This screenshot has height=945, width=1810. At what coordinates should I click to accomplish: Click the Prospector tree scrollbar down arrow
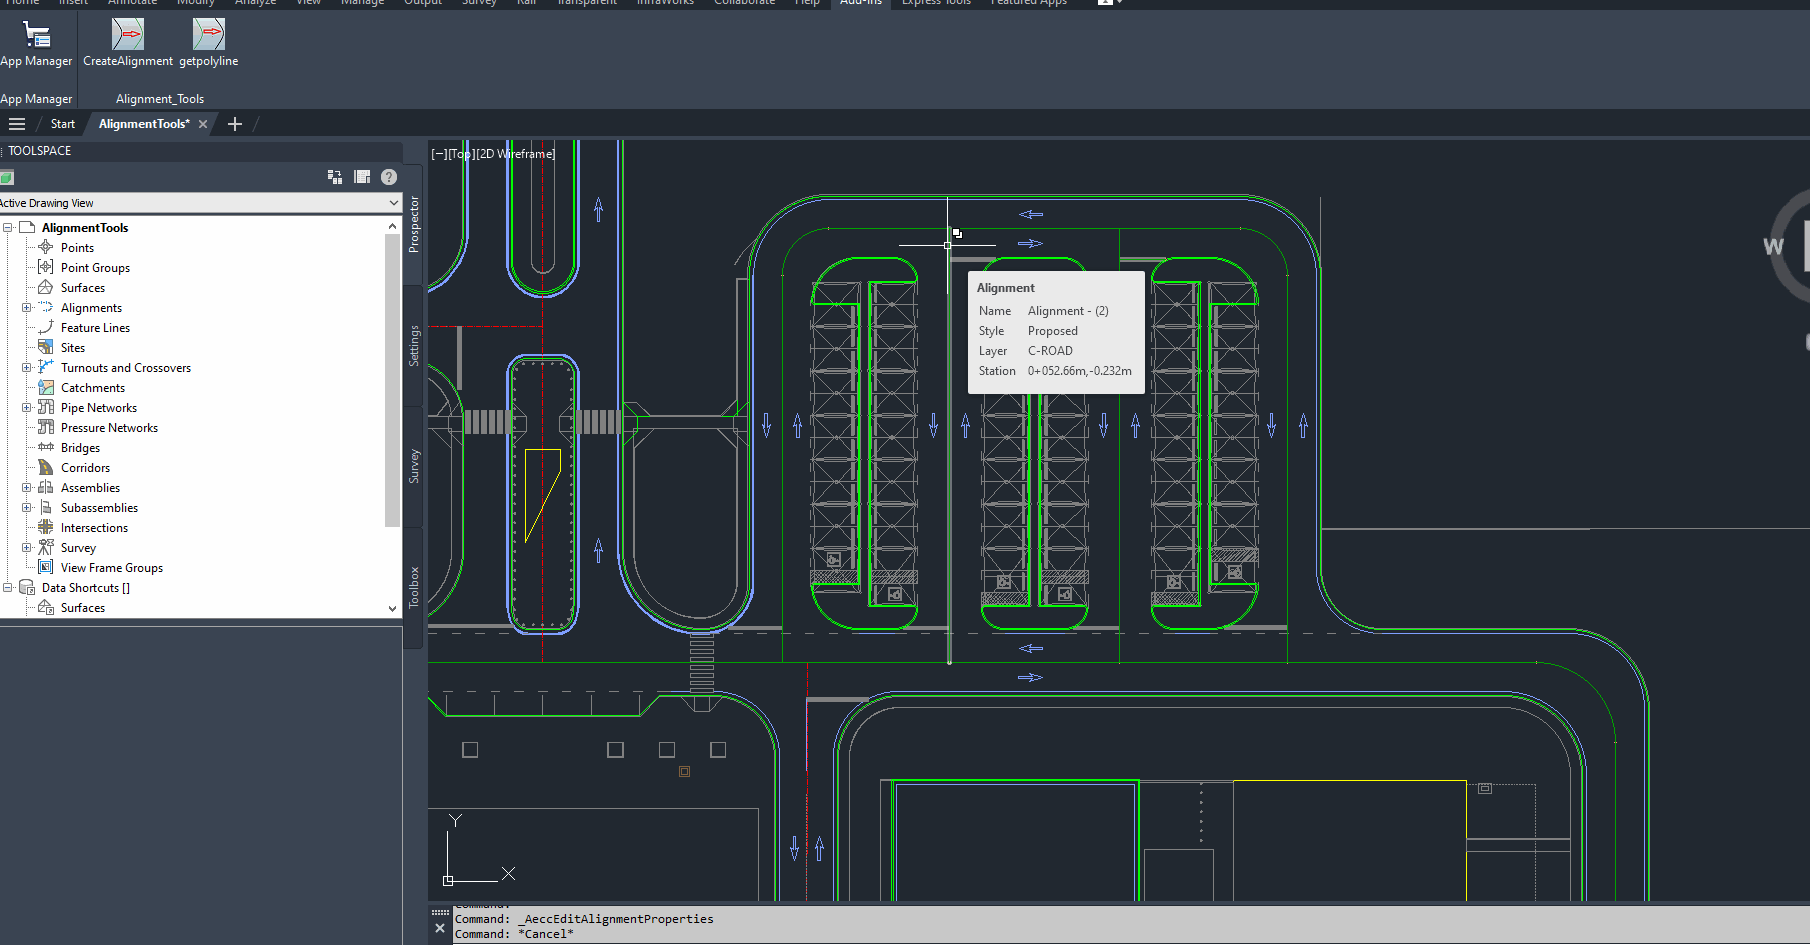tap(392, 608)
